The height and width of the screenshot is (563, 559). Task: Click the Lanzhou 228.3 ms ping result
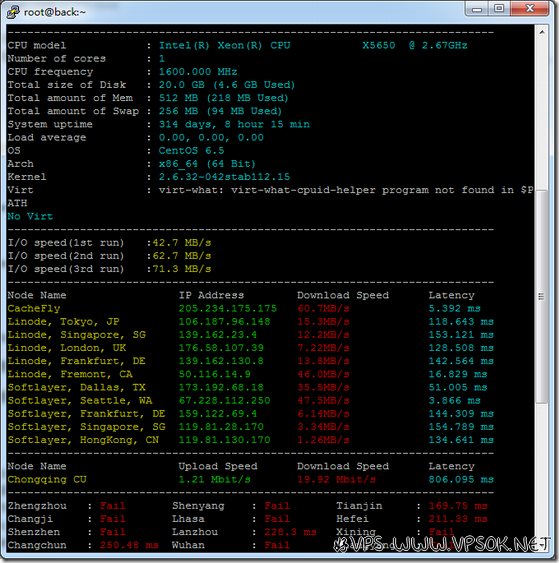(x=290, y=532)
